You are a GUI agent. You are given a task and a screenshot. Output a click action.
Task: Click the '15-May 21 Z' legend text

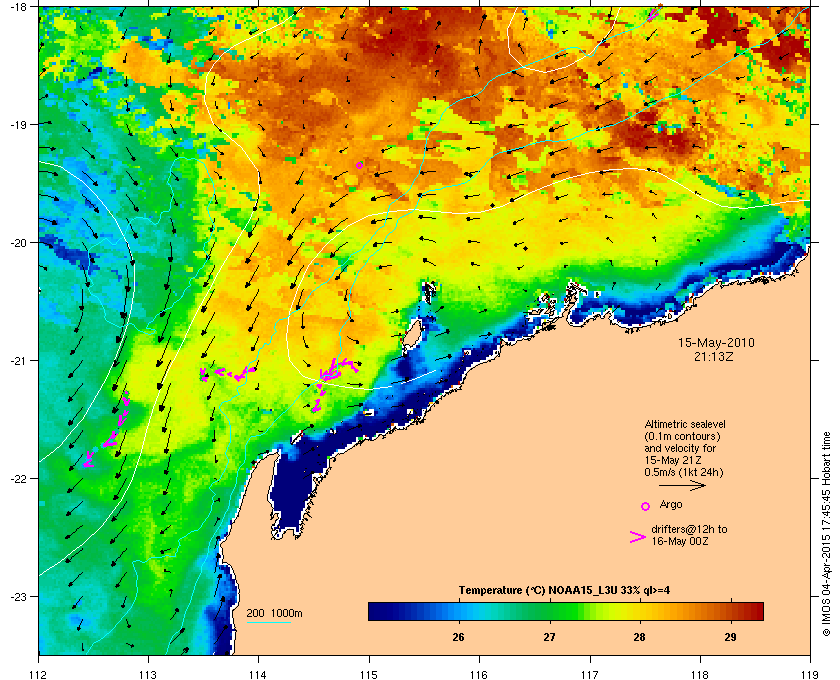point(673,460)
